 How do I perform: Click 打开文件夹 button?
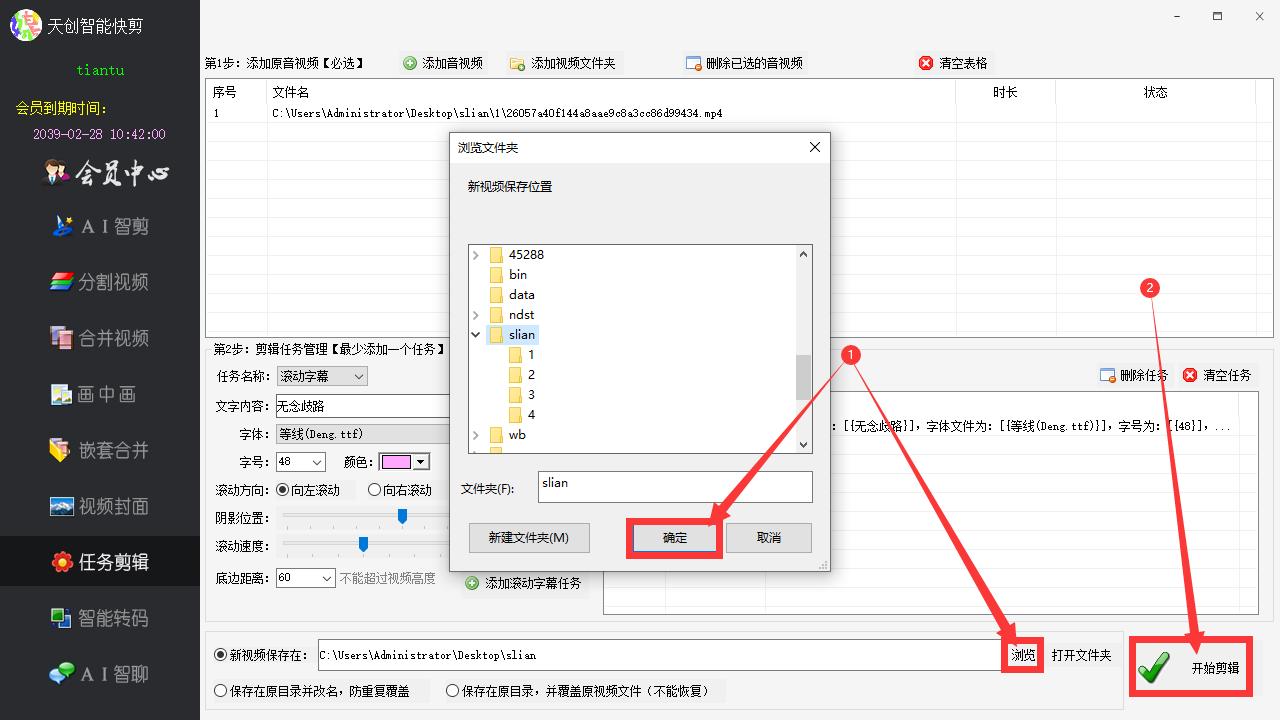(x=1081, y=655)
